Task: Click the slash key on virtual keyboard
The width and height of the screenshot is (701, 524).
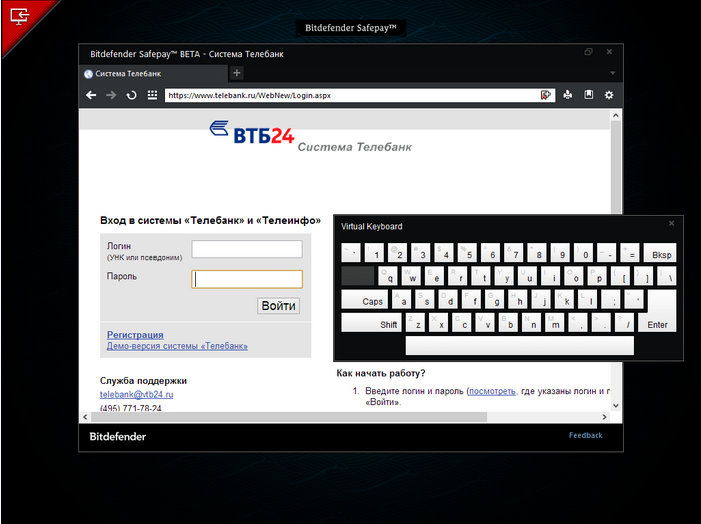Action: pyautogui.click(x=625, y=322)
